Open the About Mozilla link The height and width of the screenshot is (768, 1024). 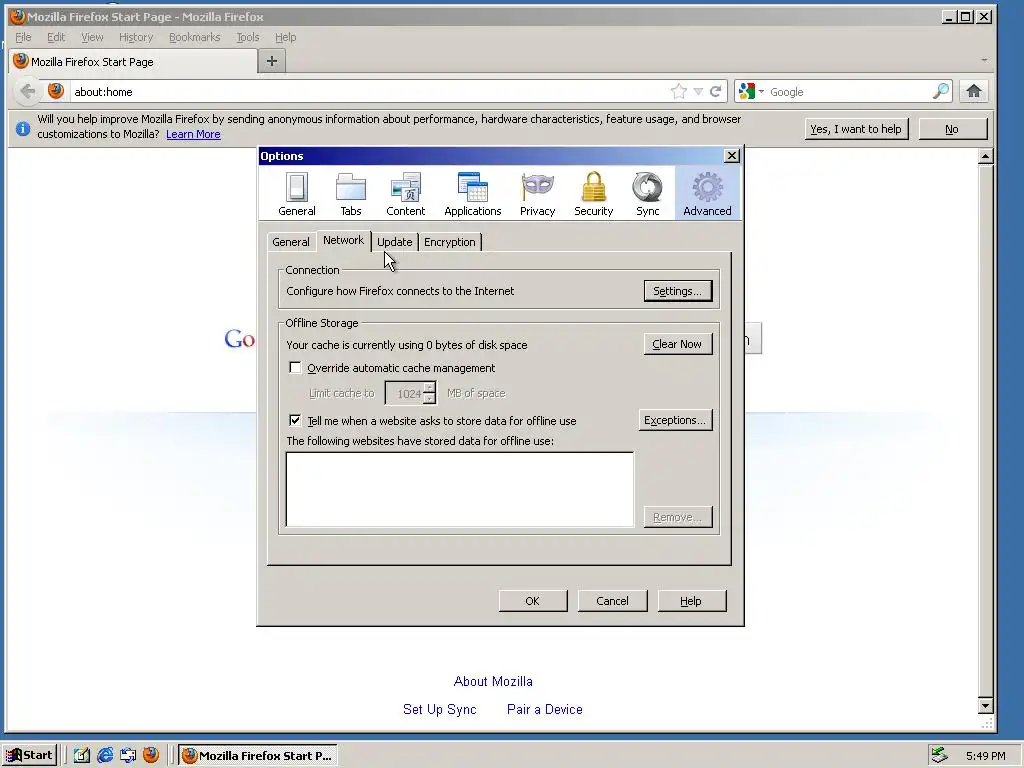pyautogui.click(x=493, y=681)
